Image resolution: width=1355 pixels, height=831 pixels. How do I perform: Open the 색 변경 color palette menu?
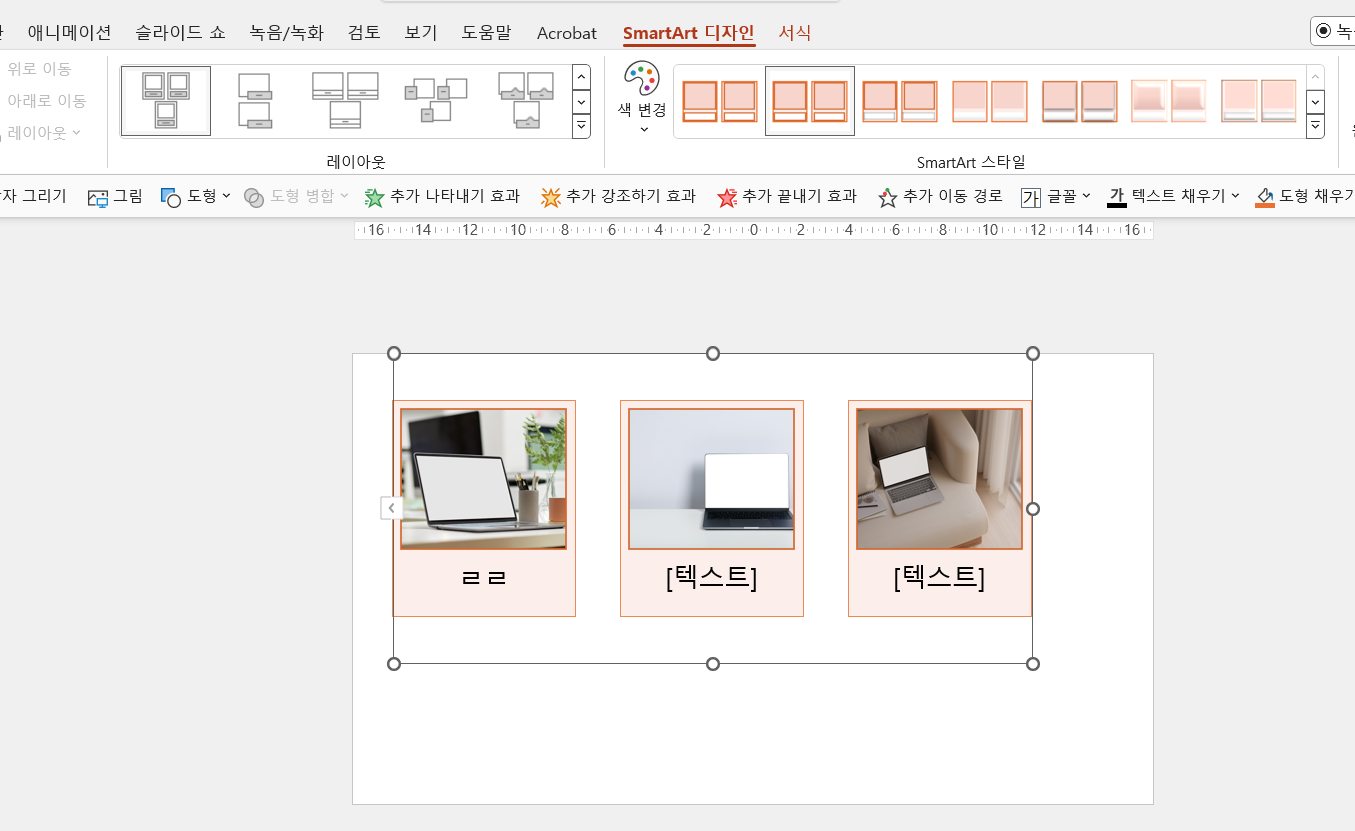pos(642,98)
